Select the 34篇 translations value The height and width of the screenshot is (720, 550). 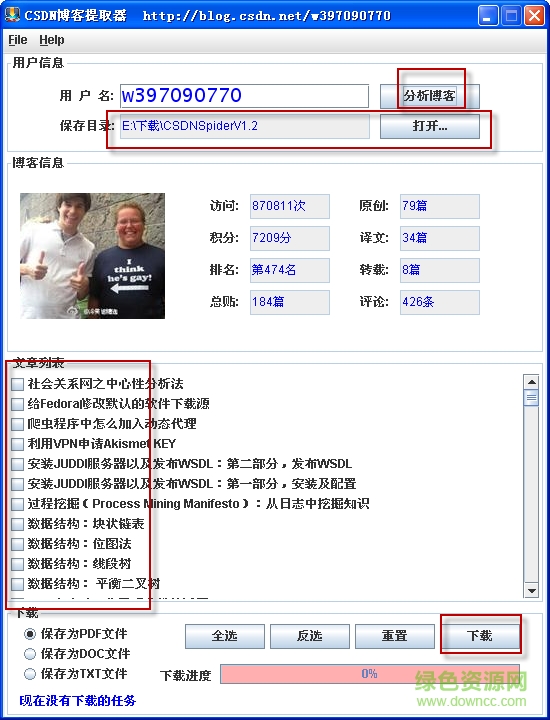coord(440,238)
